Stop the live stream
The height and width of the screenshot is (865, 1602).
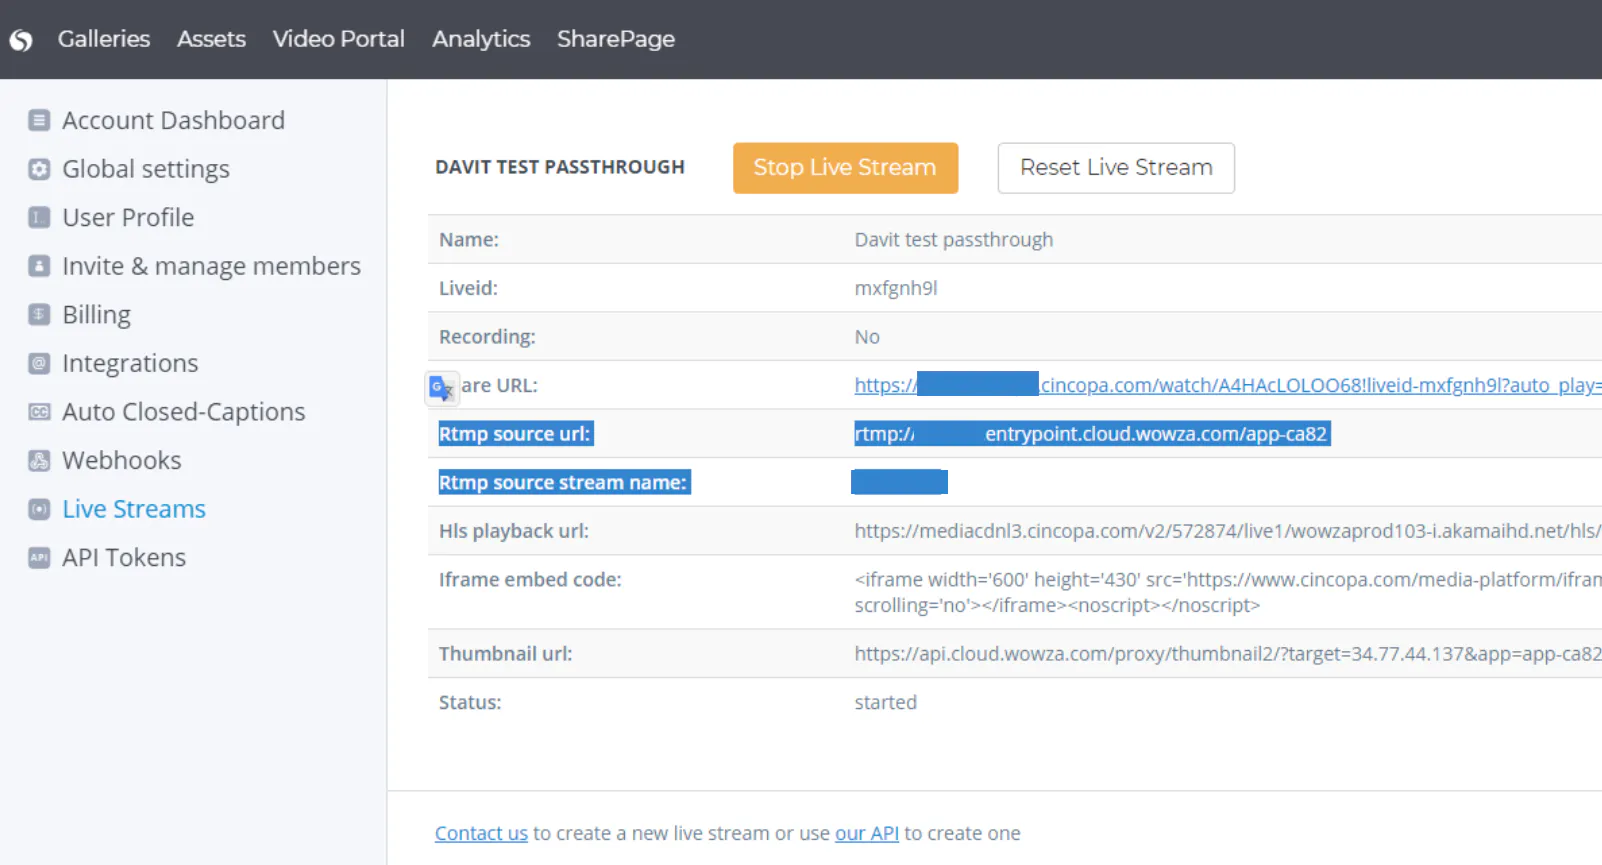pos(845,168)
